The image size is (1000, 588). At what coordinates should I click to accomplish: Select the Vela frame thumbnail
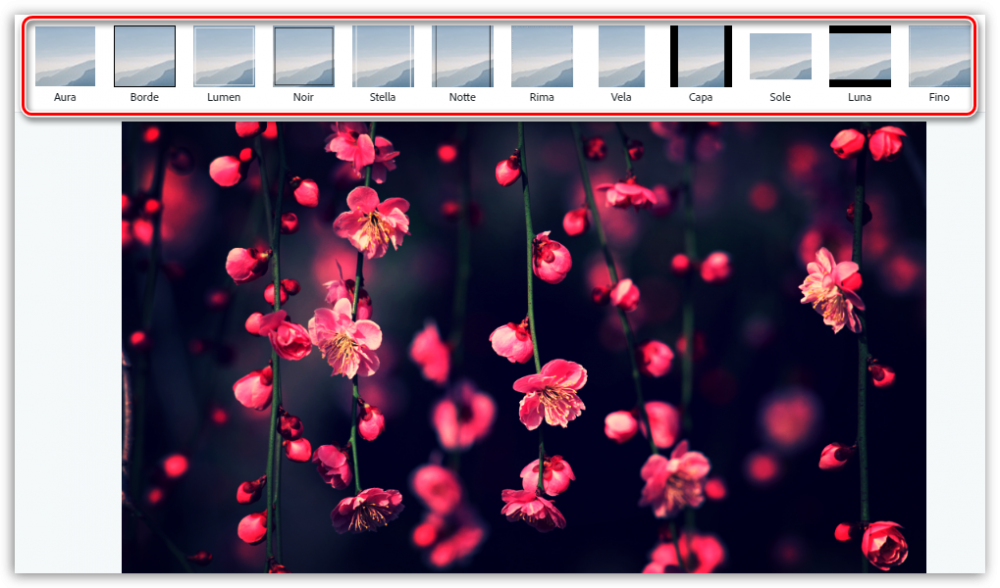pos(621,56)
